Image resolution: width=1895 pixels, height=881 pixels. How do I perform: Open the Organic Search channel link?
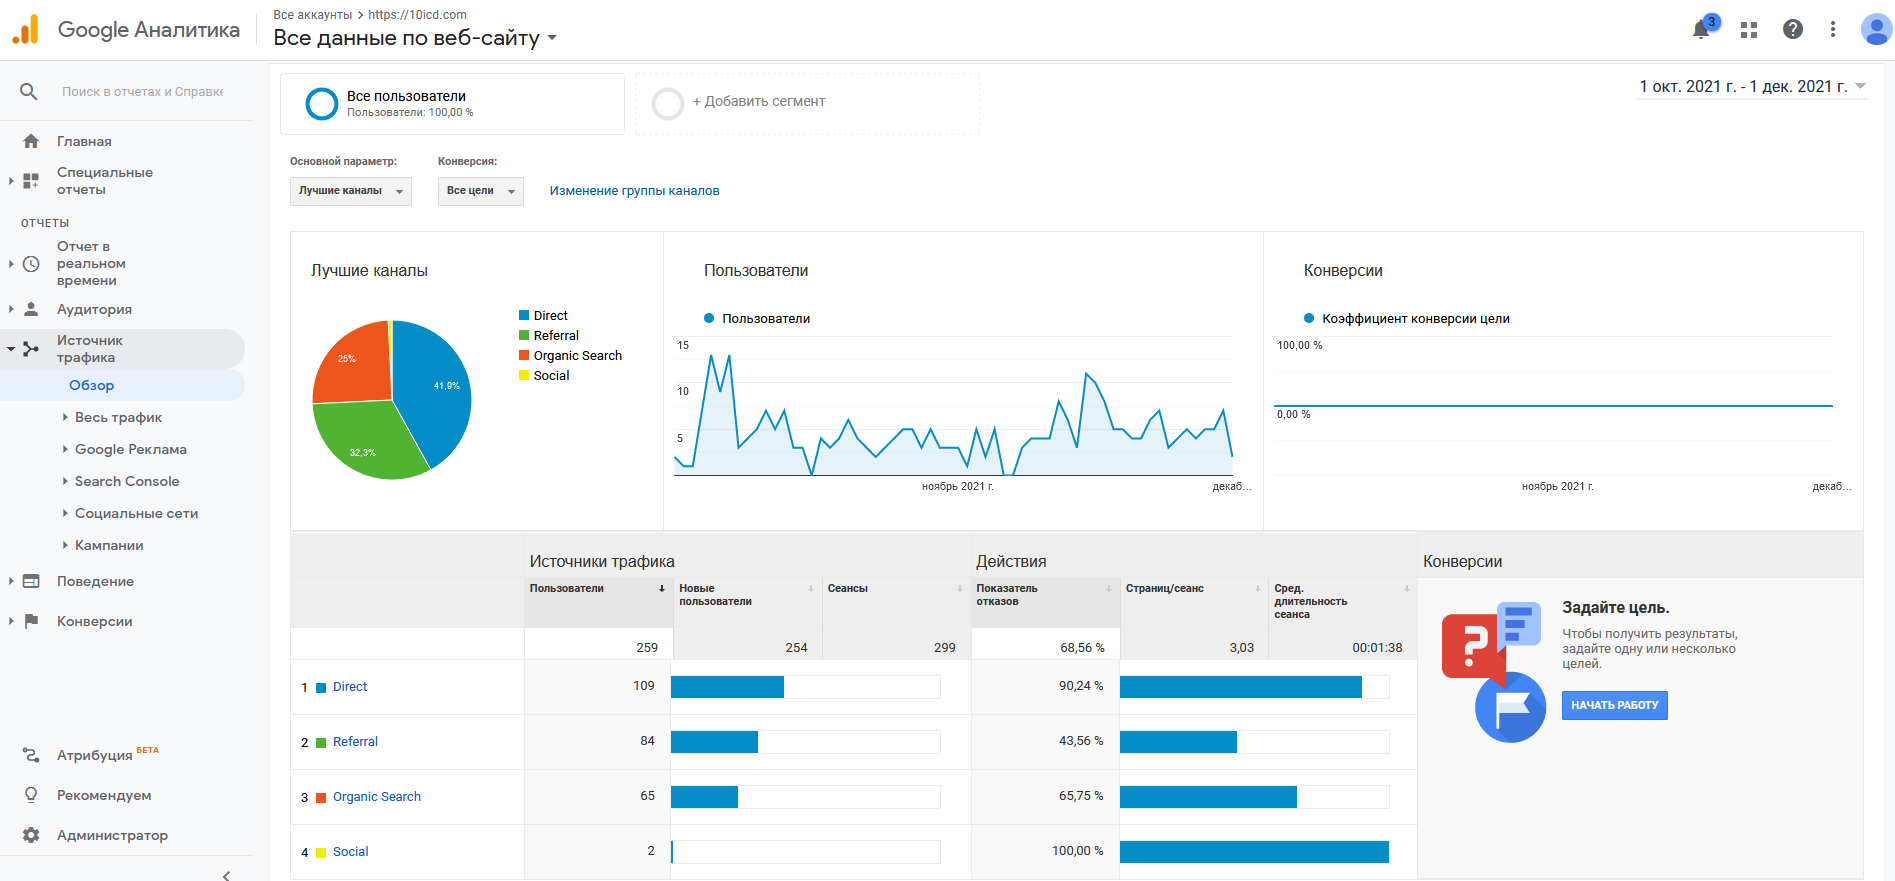pos(376,797)
